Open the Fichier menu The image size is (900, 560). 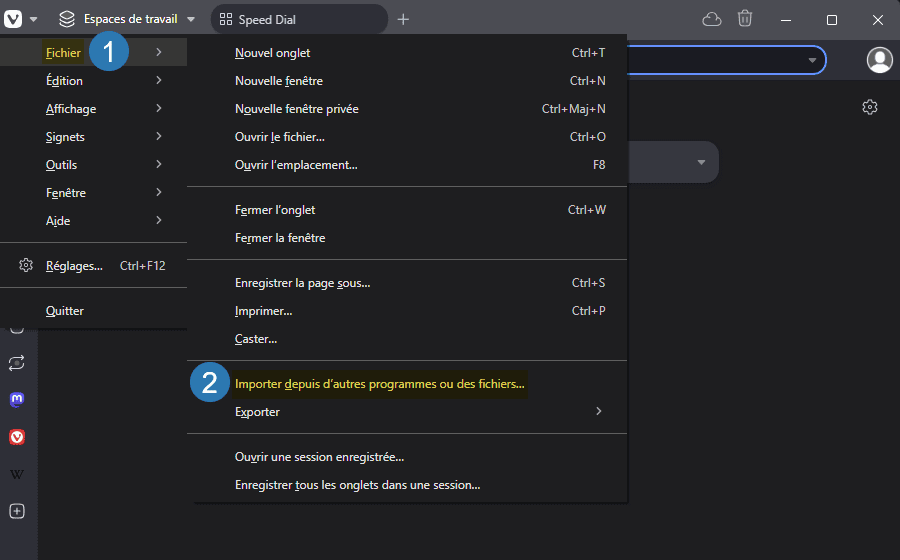coord(93,52)
